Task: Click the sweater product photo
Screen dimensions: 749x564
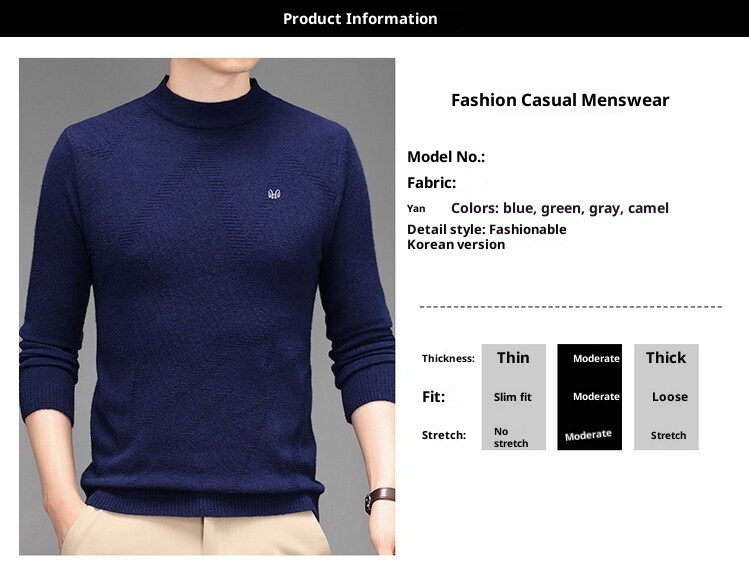Action: 207,306
